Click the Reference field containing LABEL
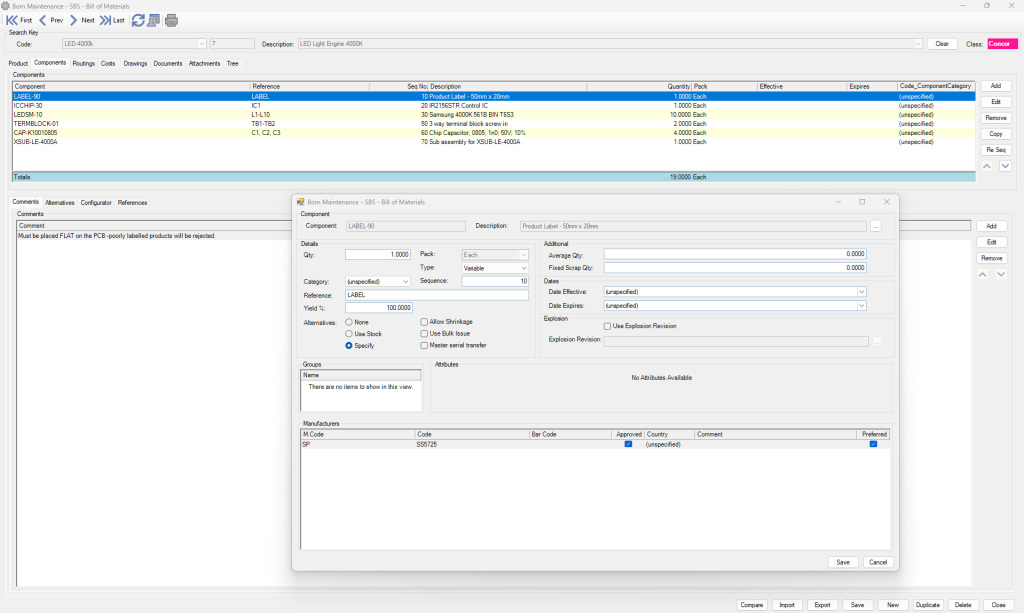 pyautogui.click(x=437, y=295)
